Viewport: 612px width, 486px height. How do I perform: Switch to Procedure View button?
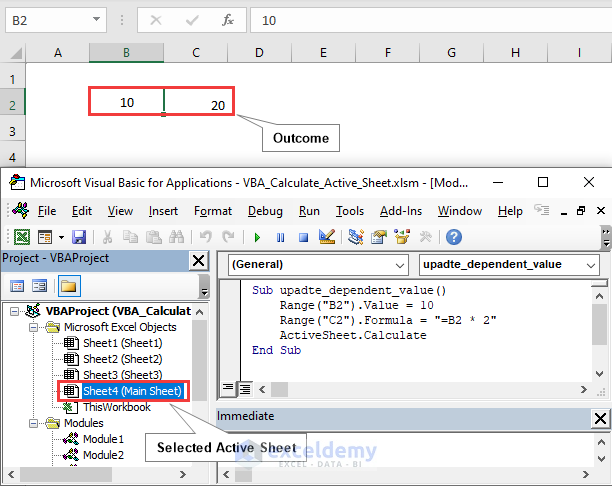click(x=228, y=389)
